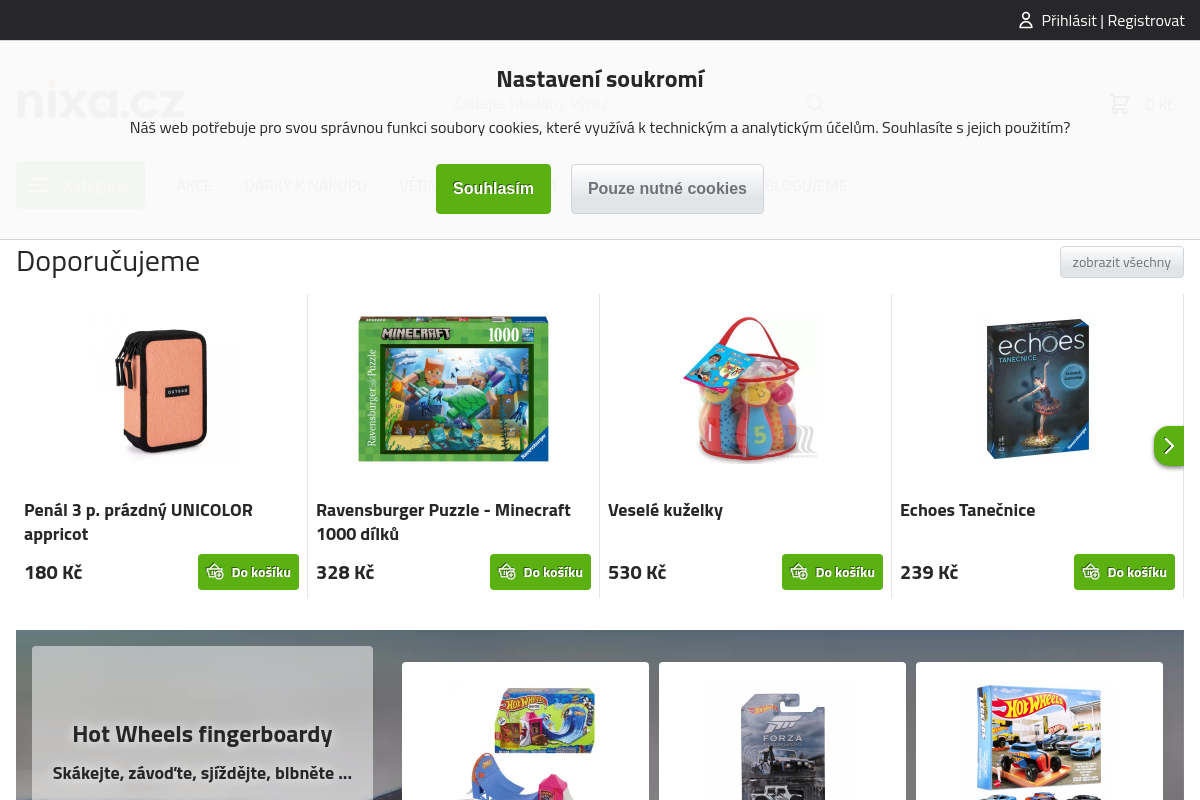
Task: Open the Echoes Tanečnice product image
Action: tap(1037, 389)
